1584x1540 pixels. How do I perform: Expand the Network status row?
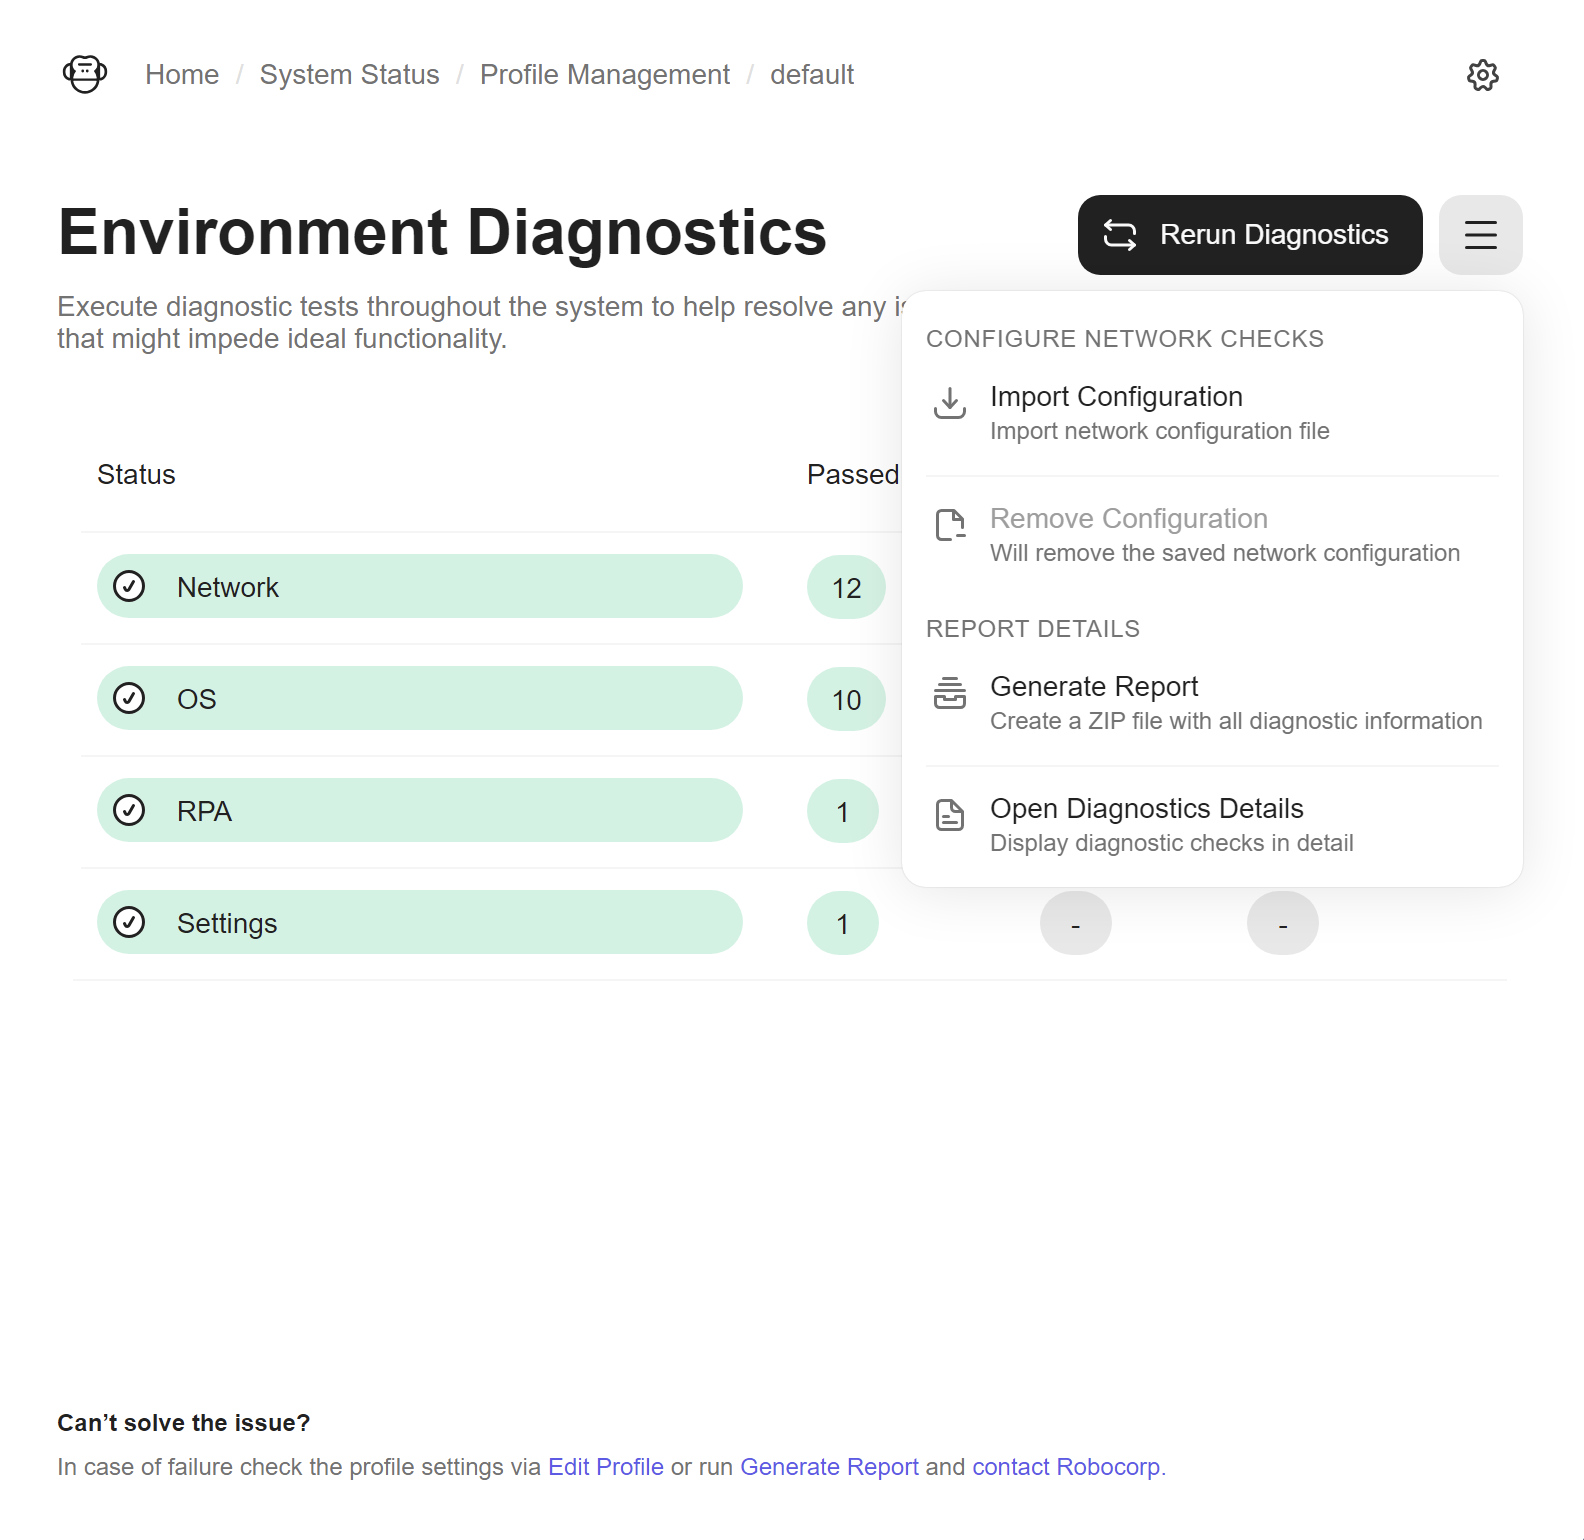coord(420,586)
